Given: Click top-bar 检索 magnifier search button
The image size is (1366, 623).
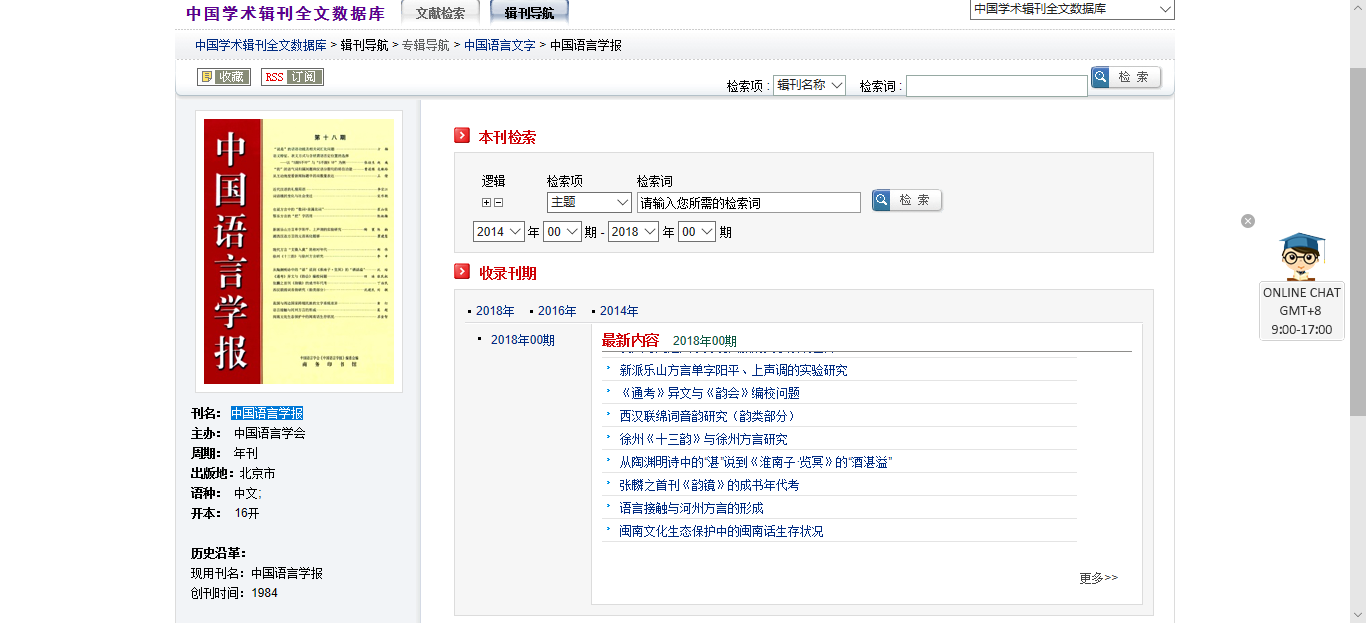Looking at the screenshot, I should (1125, 77).
